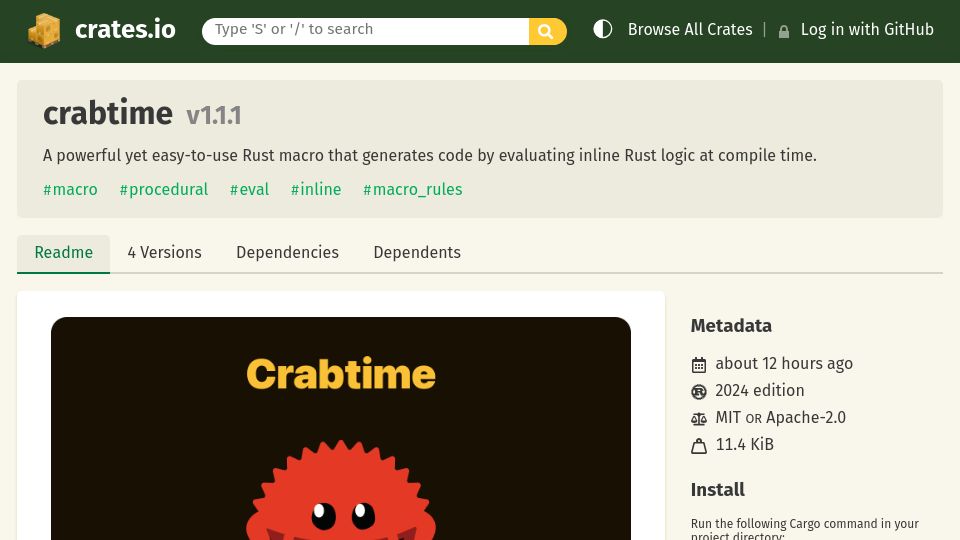Focus the crate search input field
This screenshot has height=540, width=960.
366,31
